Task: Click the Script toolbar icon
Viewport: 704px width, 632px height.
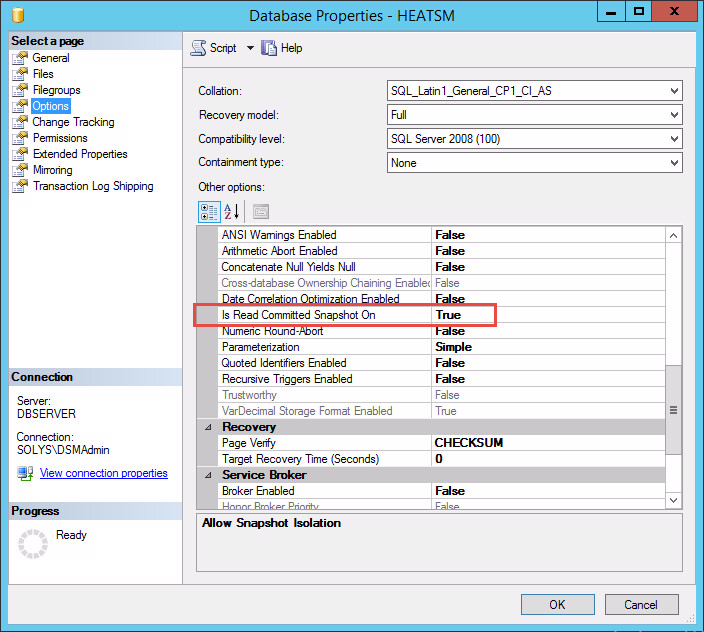Action: (x=198, y=48)
